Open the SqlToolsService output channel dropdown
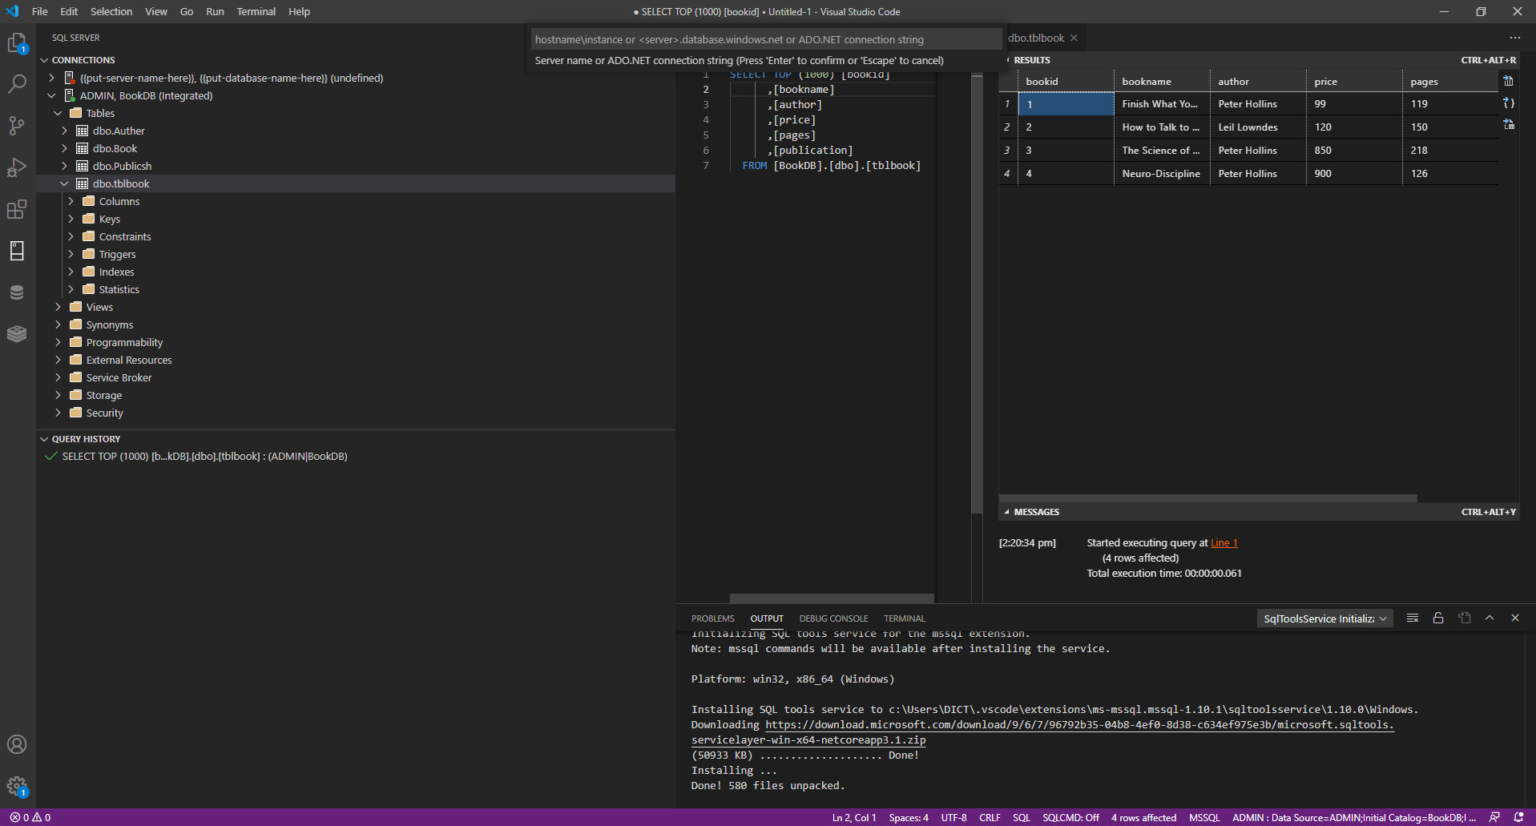Image resolution: width=1536 pixels, height=826 pixels. 1324,619
